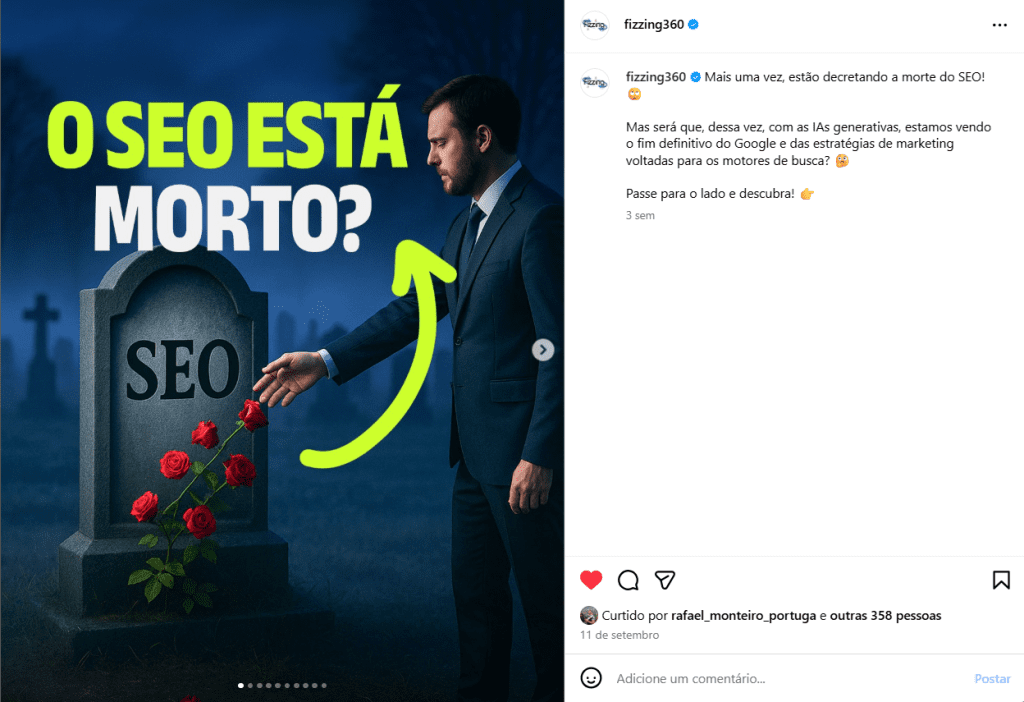
Task: Open the fizzing360 profile from the header username
Action: coord(654,24)
